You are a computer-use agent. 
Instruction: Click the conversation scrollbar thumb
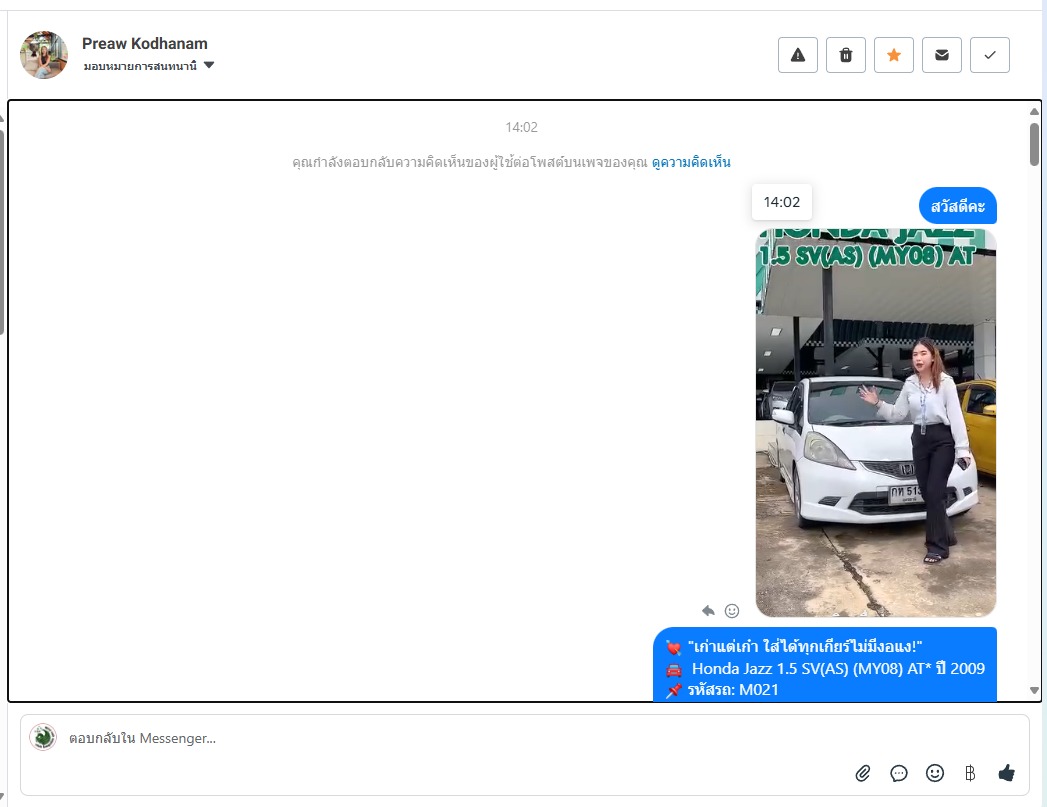1034,144
